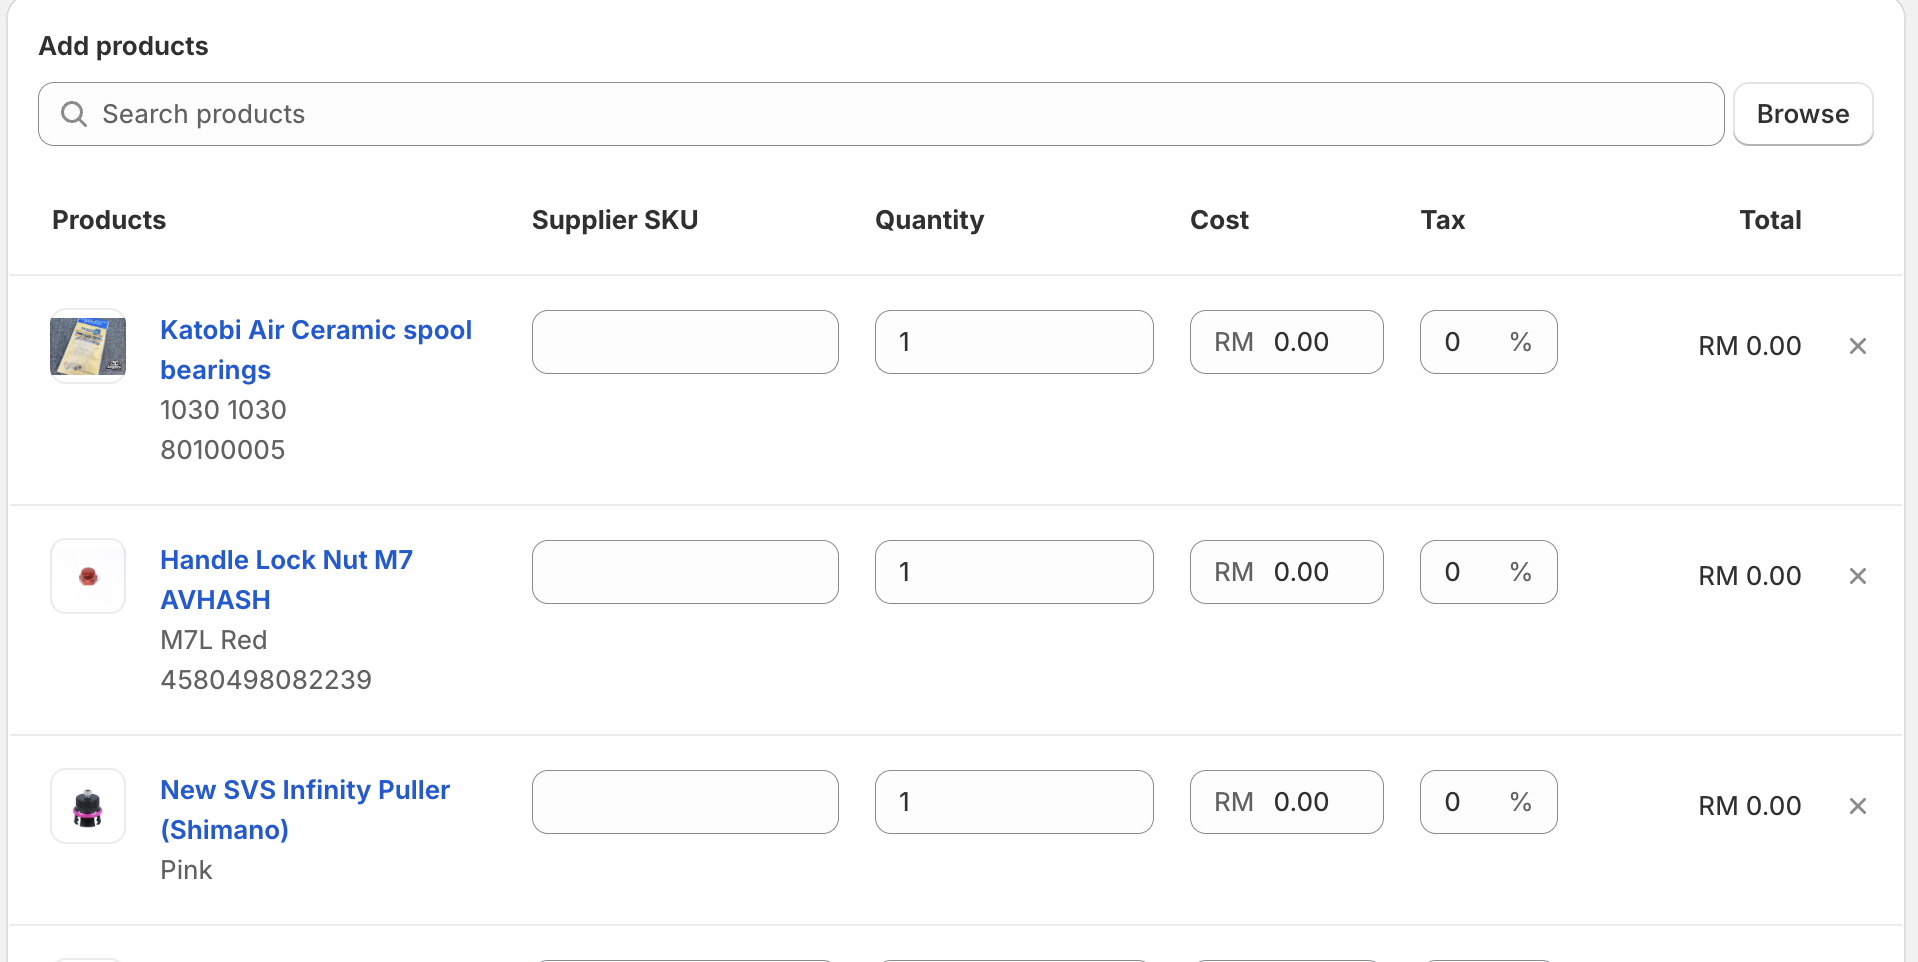Remove Handle Lock Nut M7 AVHASH row
This screenshot has width=1918, height=962.
point(1857,576)
